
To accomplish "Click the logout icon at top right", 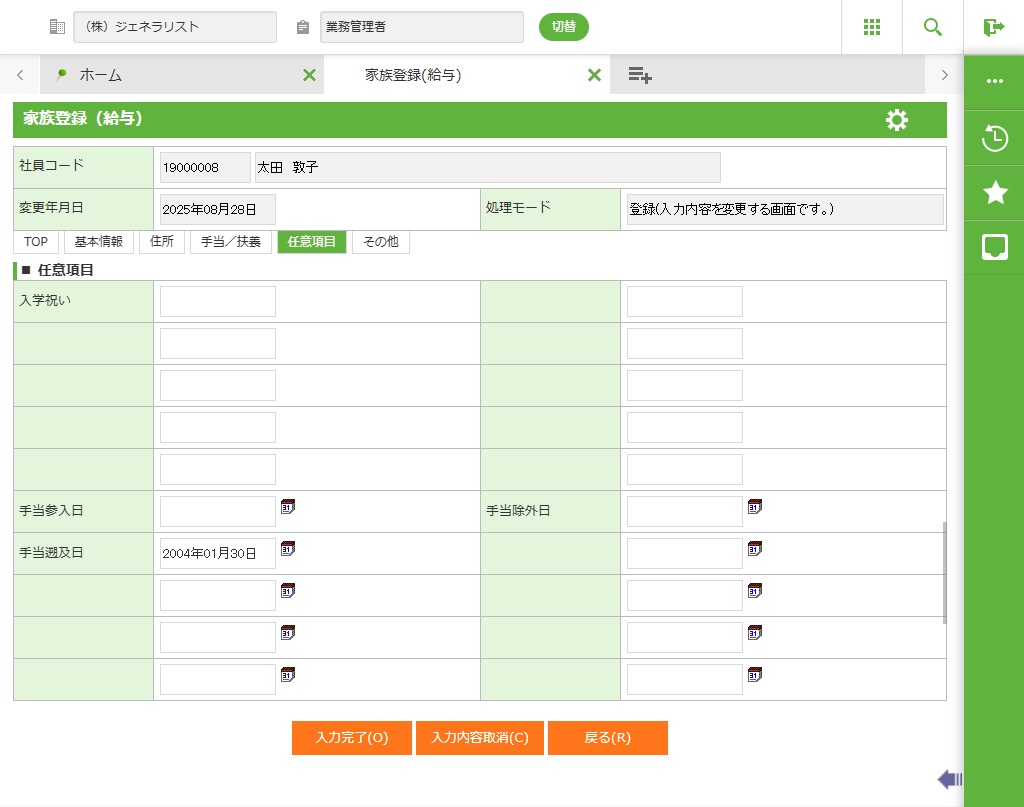I will pyautogui.click(x=993, y=27).
